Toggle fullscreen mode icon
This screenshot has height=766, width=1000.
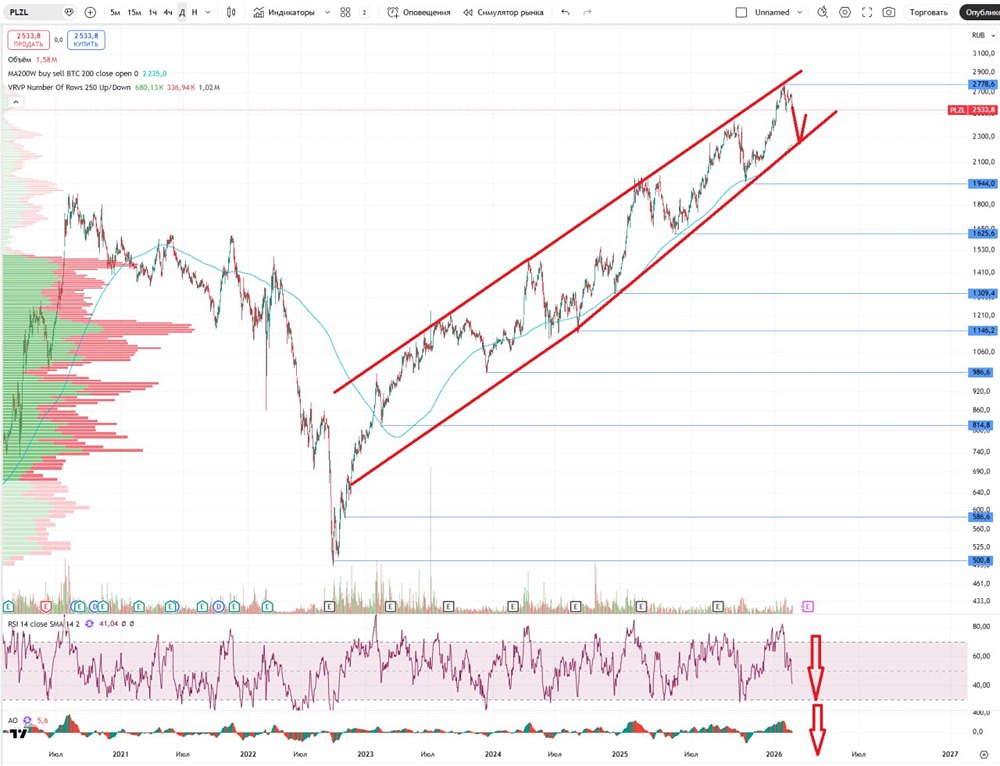point(867,12)
